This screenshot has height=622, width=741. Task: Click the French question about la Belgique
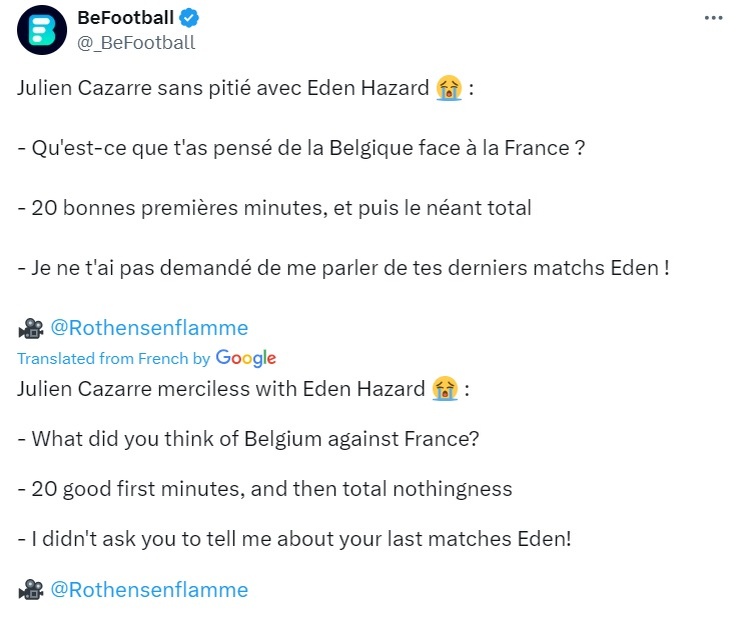[300, 148]
